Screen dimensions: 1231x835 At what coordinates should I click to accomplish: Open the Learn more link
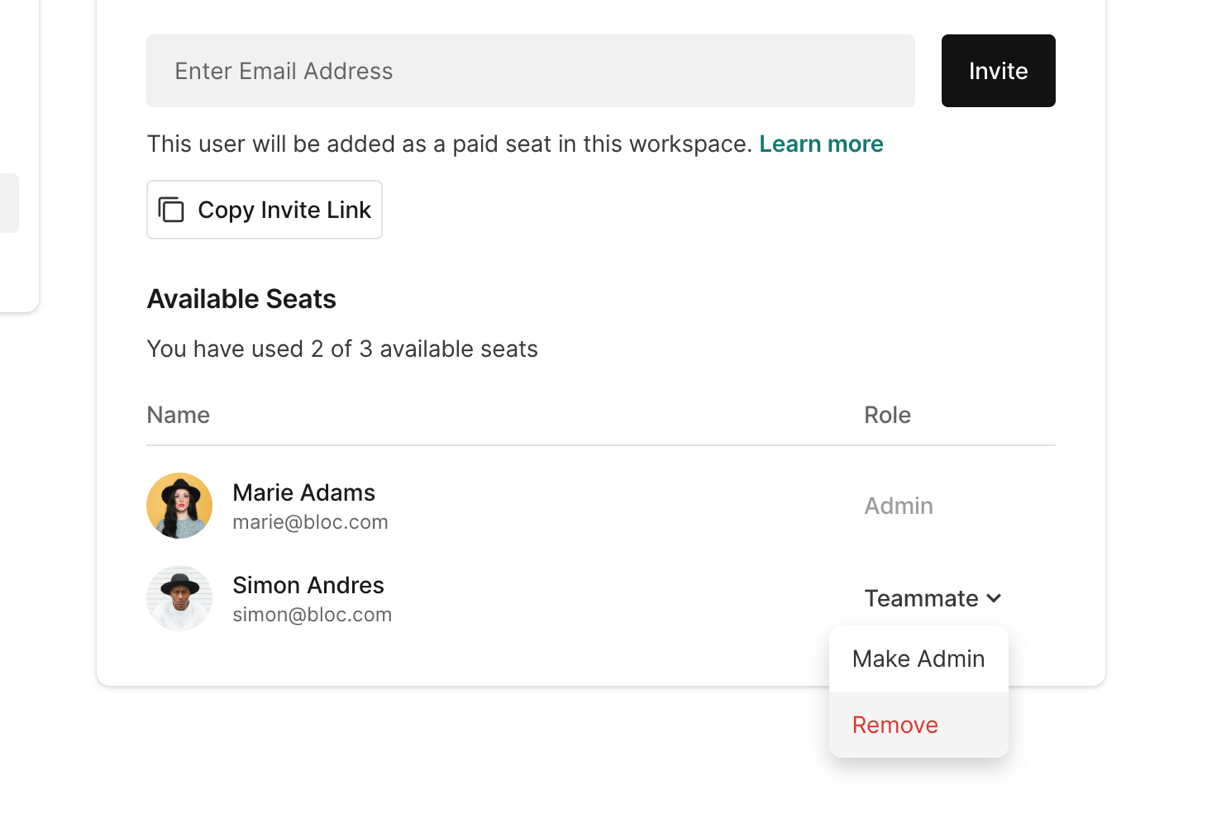821,144
